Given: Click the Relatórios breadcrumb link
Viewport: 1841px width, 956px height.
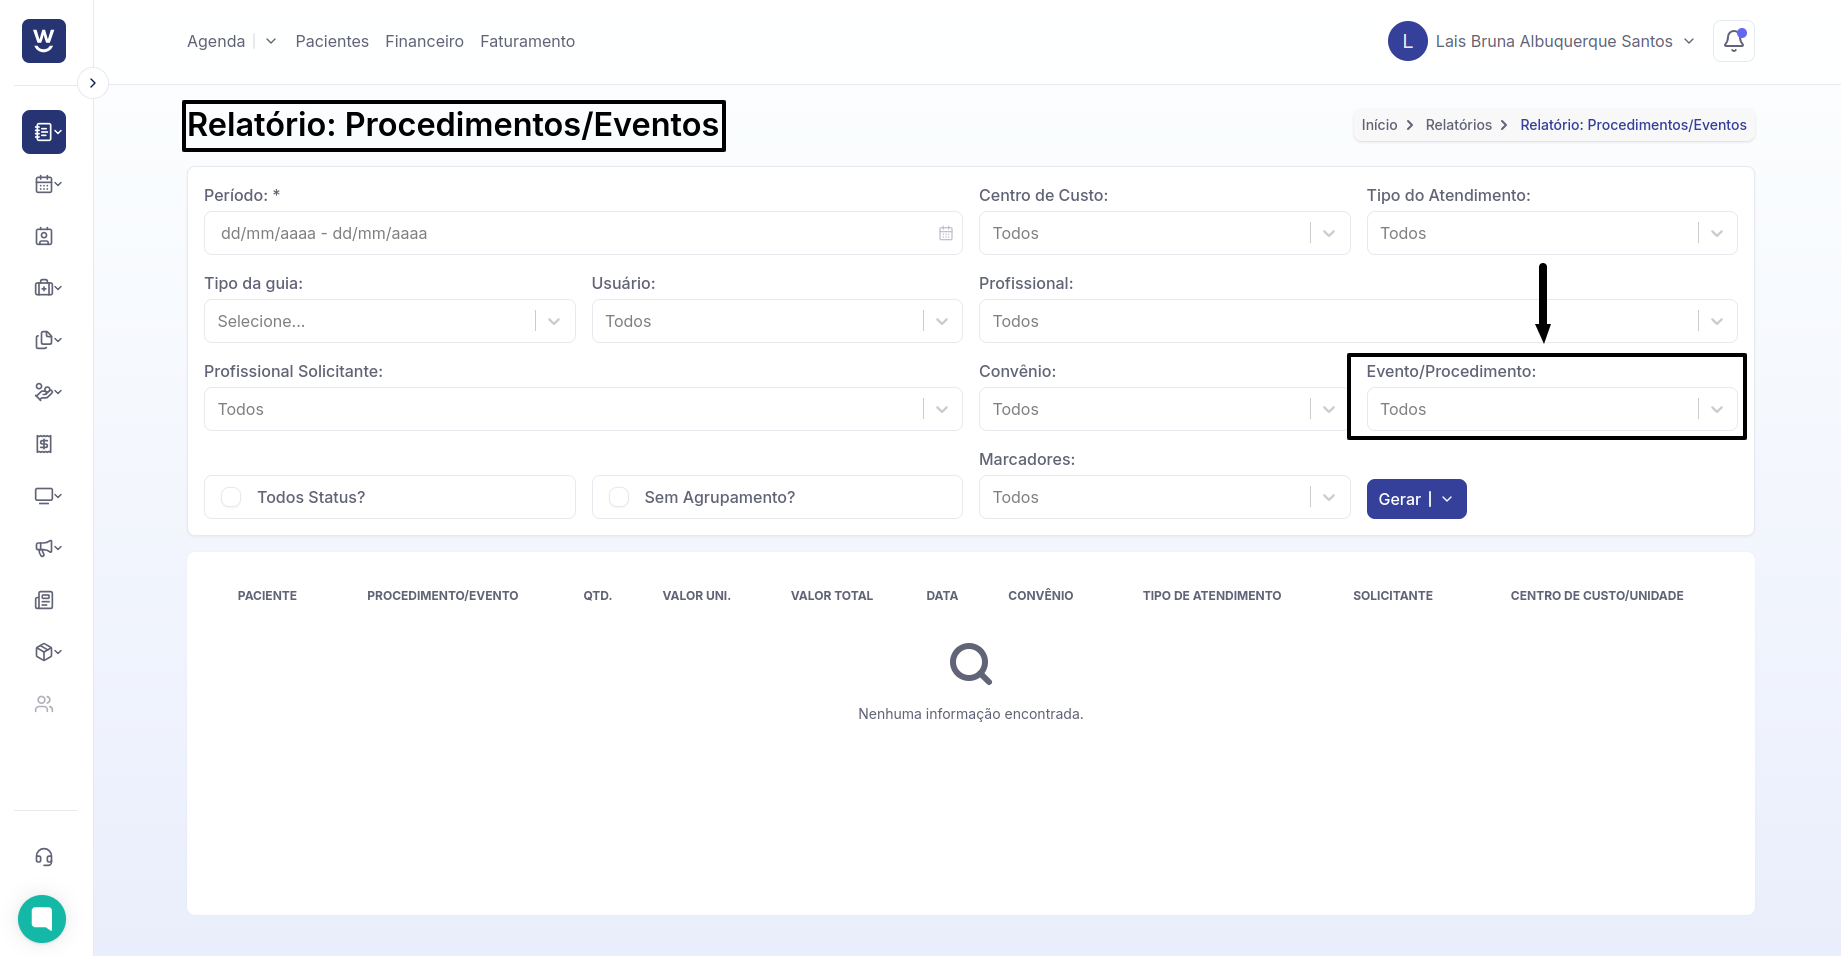Looking at the screenshot, I should pos(1458,125).
